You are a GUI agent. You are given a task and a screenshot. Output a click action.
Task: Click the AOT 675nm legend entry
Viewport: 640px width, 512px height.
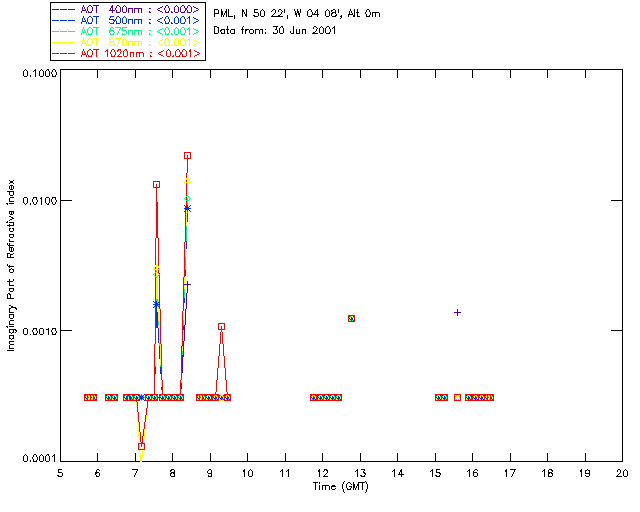click(126, 31)
